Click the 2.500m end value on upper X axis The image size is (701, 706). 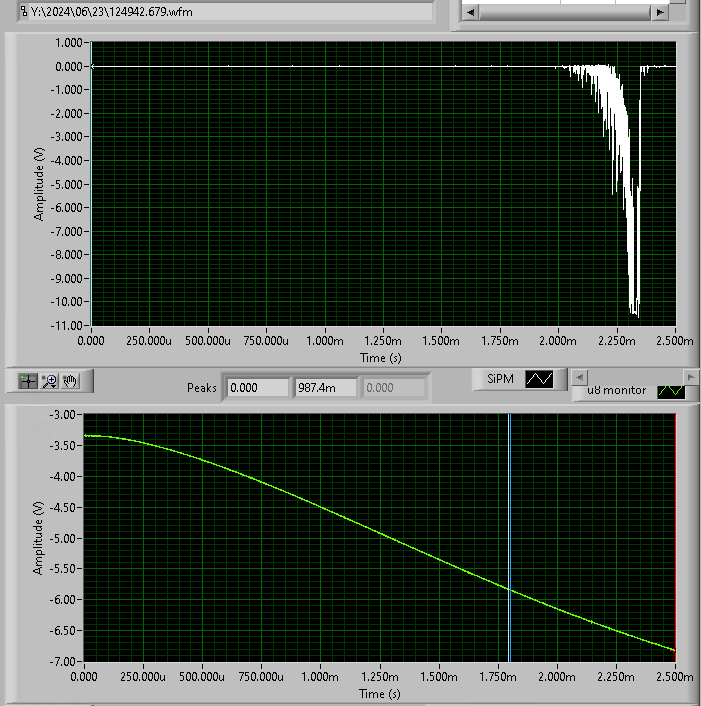(x=674, y=341)
